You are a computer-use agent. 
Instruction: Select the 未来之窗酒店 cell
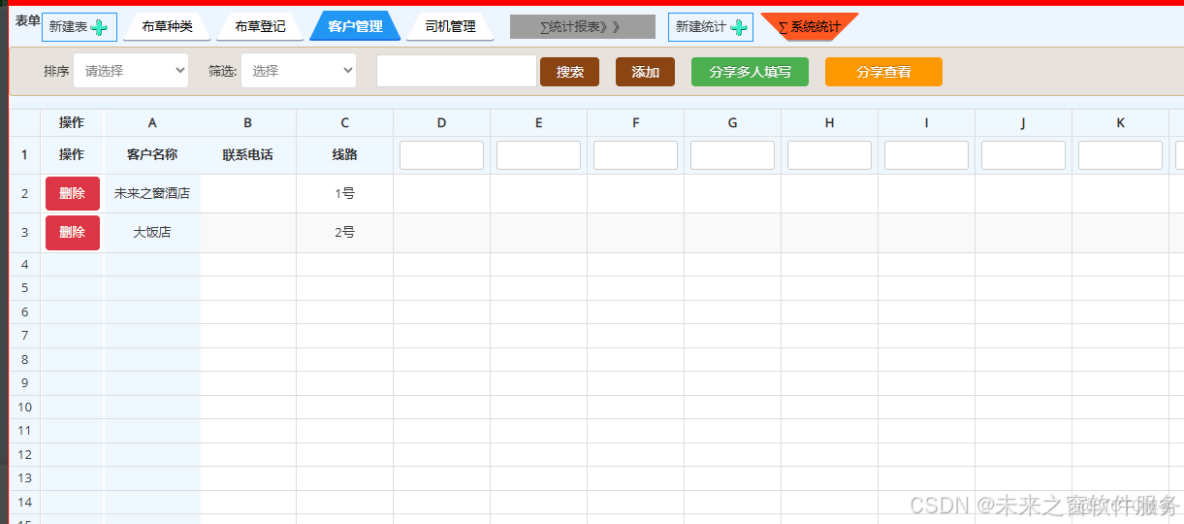(153, 193)
